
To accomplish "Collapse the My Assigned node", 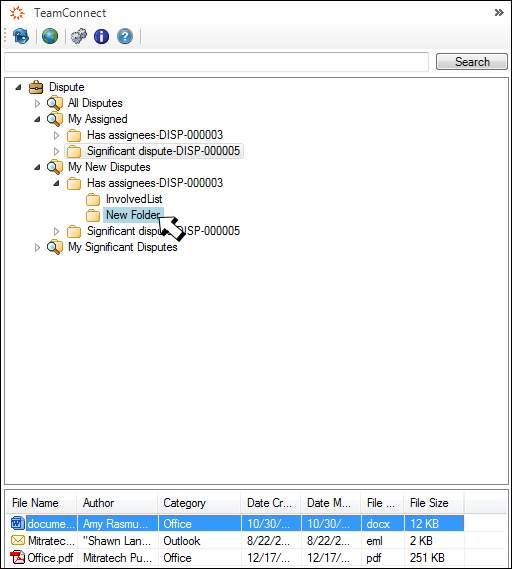I will click(37, 119).
